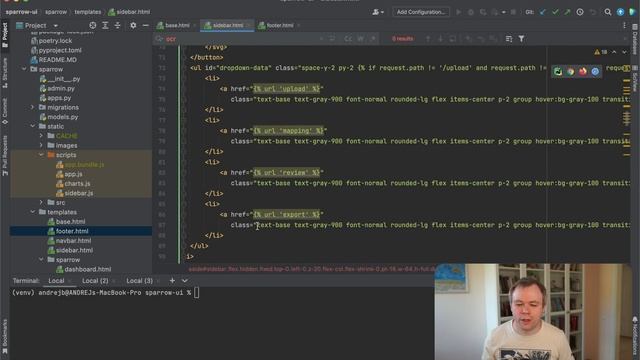Toggle Regex option in find bar
Image resolution: width=640 pixels, height=360 pixels.
pyautogui.click(x=373, y=39)
